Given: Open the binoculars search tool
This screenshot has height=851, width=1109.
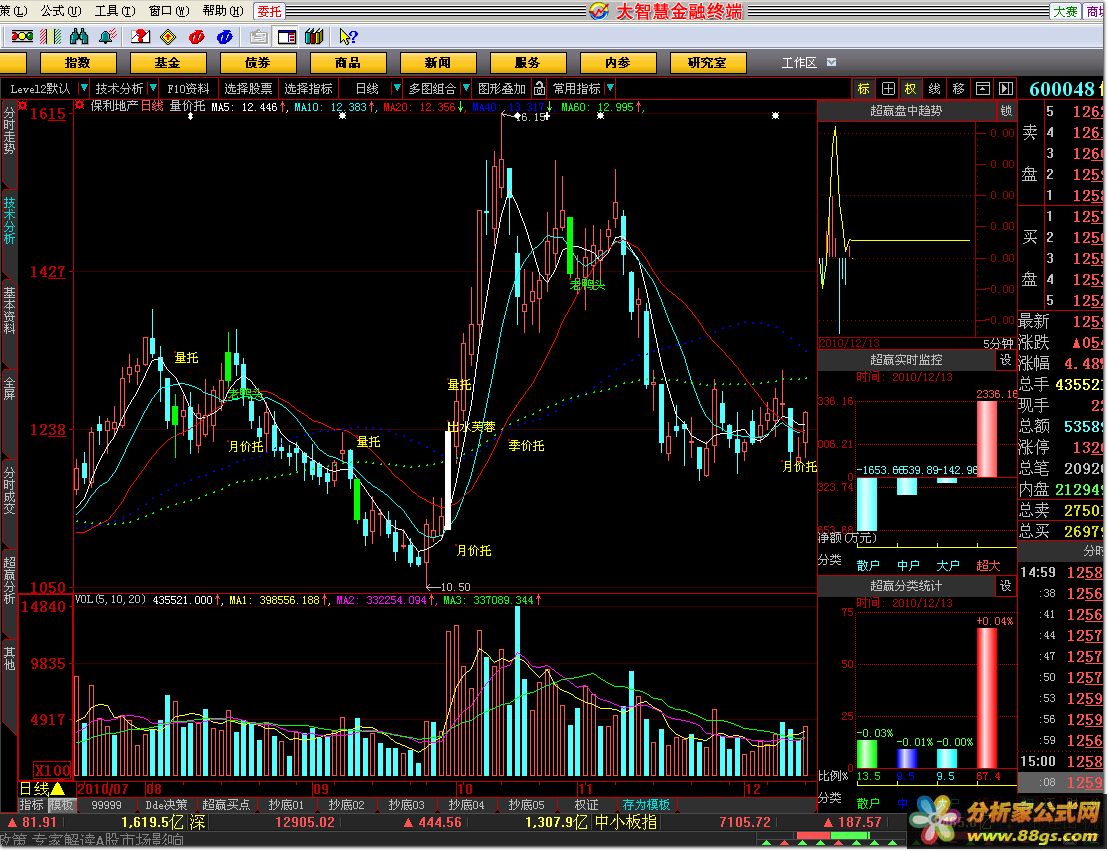Looking at the screenshot, I should (x=79, y=36).
